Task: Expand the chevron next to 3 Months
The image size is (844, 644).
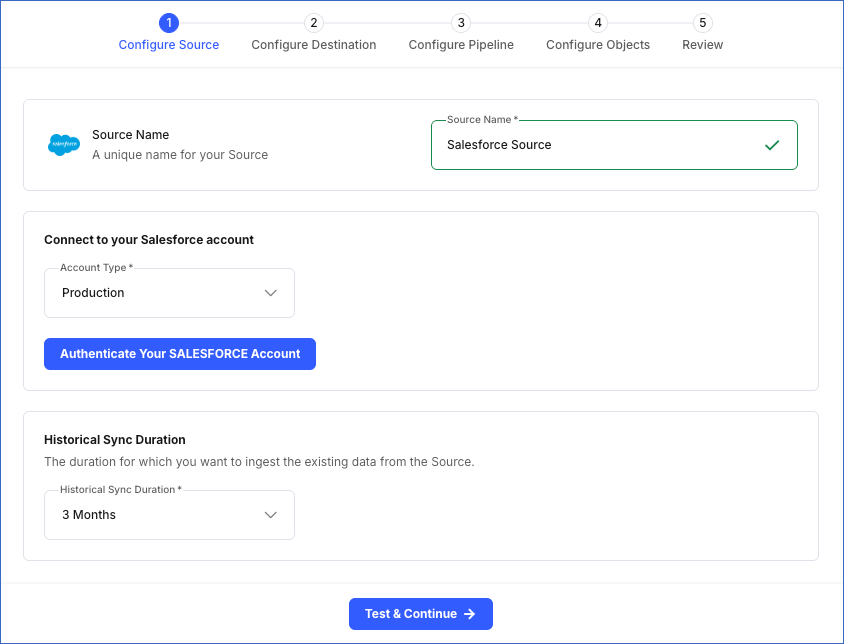Action: (271, 514)
